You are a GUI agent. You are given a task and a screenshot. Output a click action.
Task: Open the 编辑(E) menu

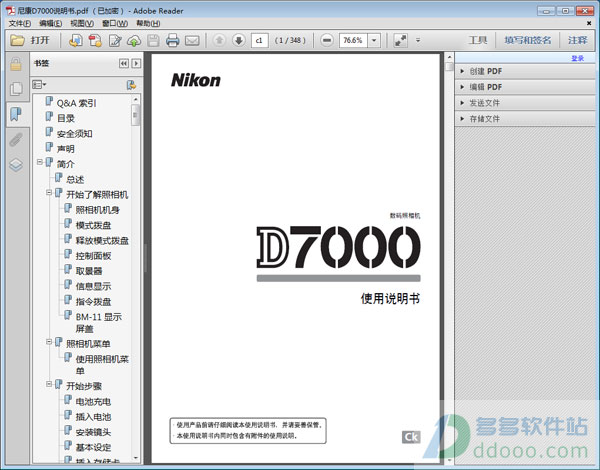coord(51,23)
